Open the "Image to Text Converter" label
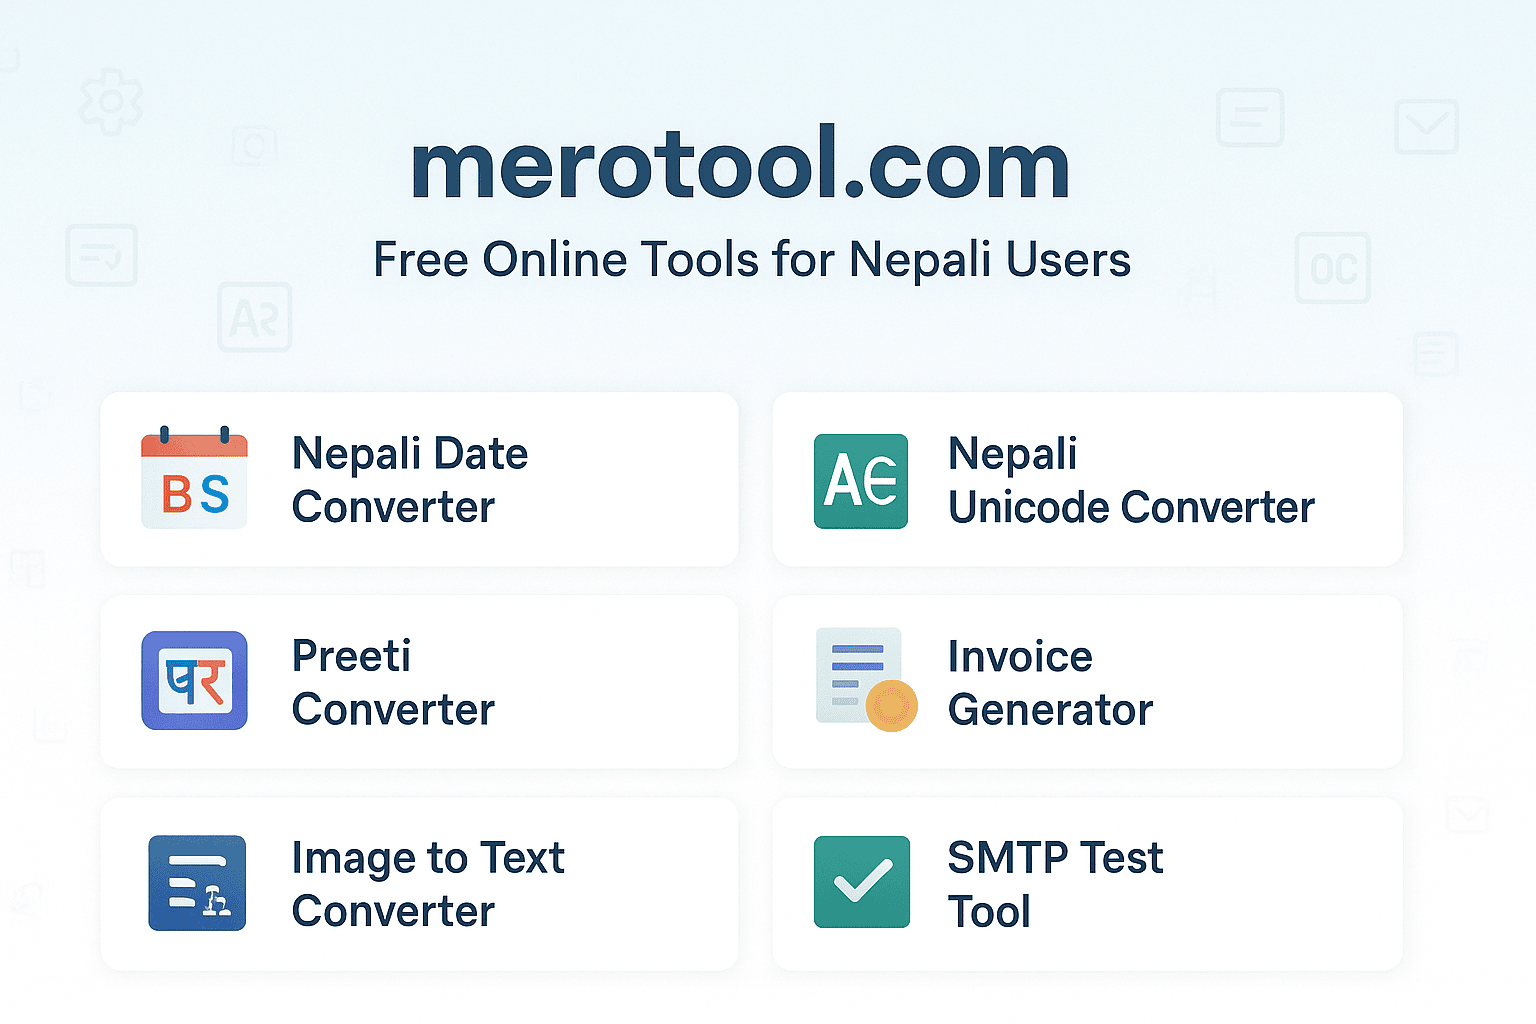Screen dimensions: 1536x1024 coord(428,884)
